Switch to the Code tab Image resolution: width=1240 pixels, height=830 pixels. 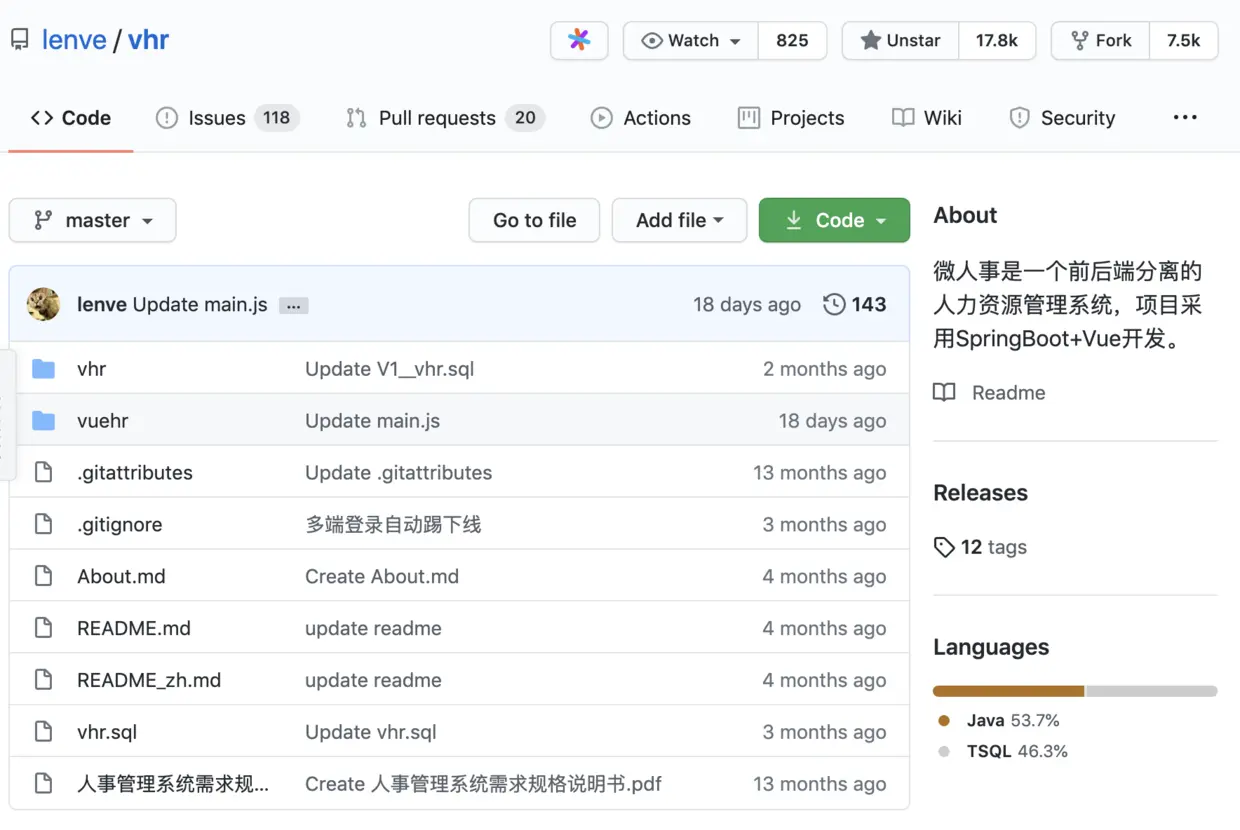(x=71, y=118)
